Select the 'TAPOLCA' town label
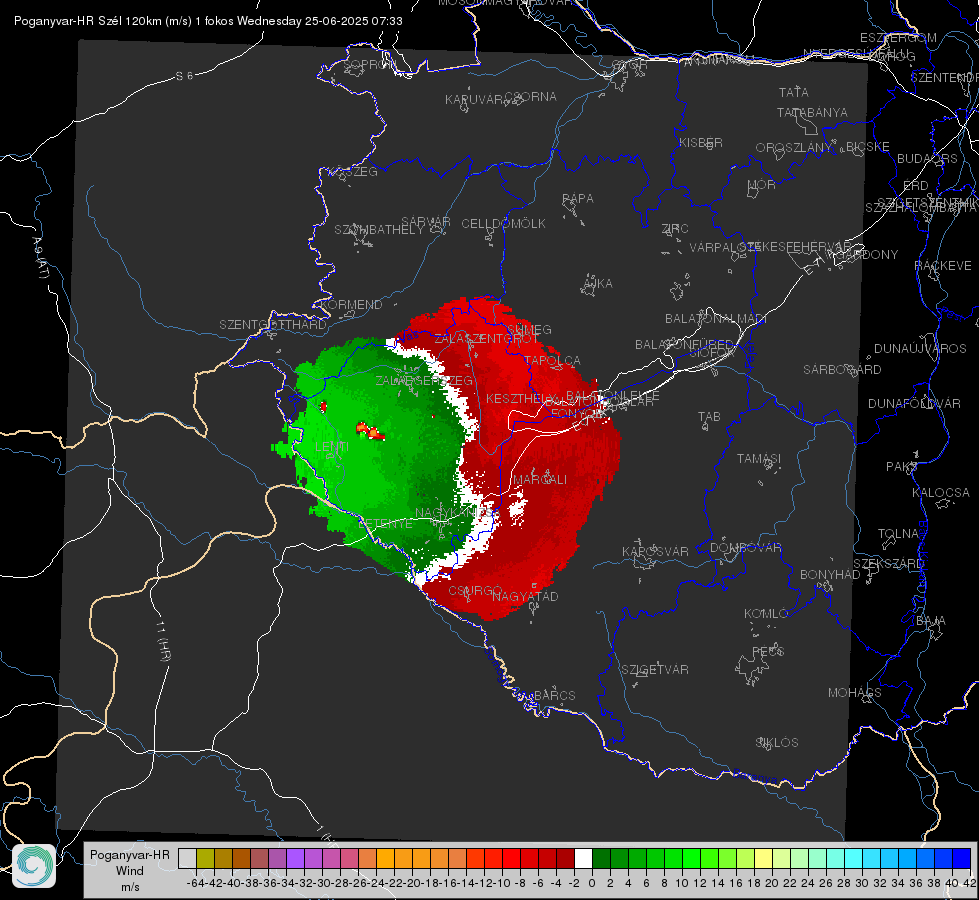The image size is (979, 900). pos(553,360)
